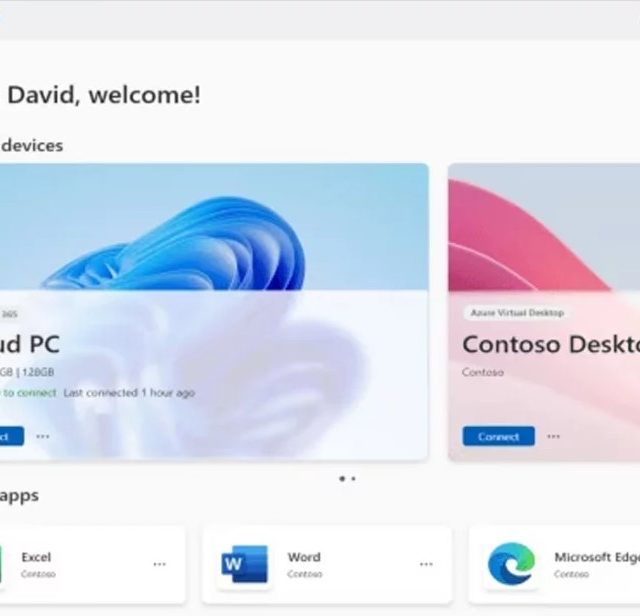Click 'Last connected 1 hour ago' text
640x616 pixels.
point(129,393)
